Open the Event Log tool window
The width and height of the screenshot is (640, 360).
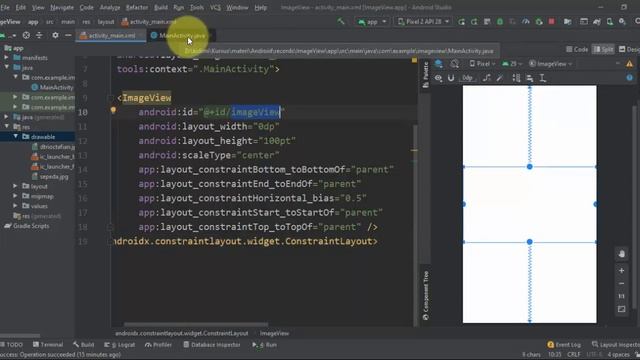coord(564,345)
